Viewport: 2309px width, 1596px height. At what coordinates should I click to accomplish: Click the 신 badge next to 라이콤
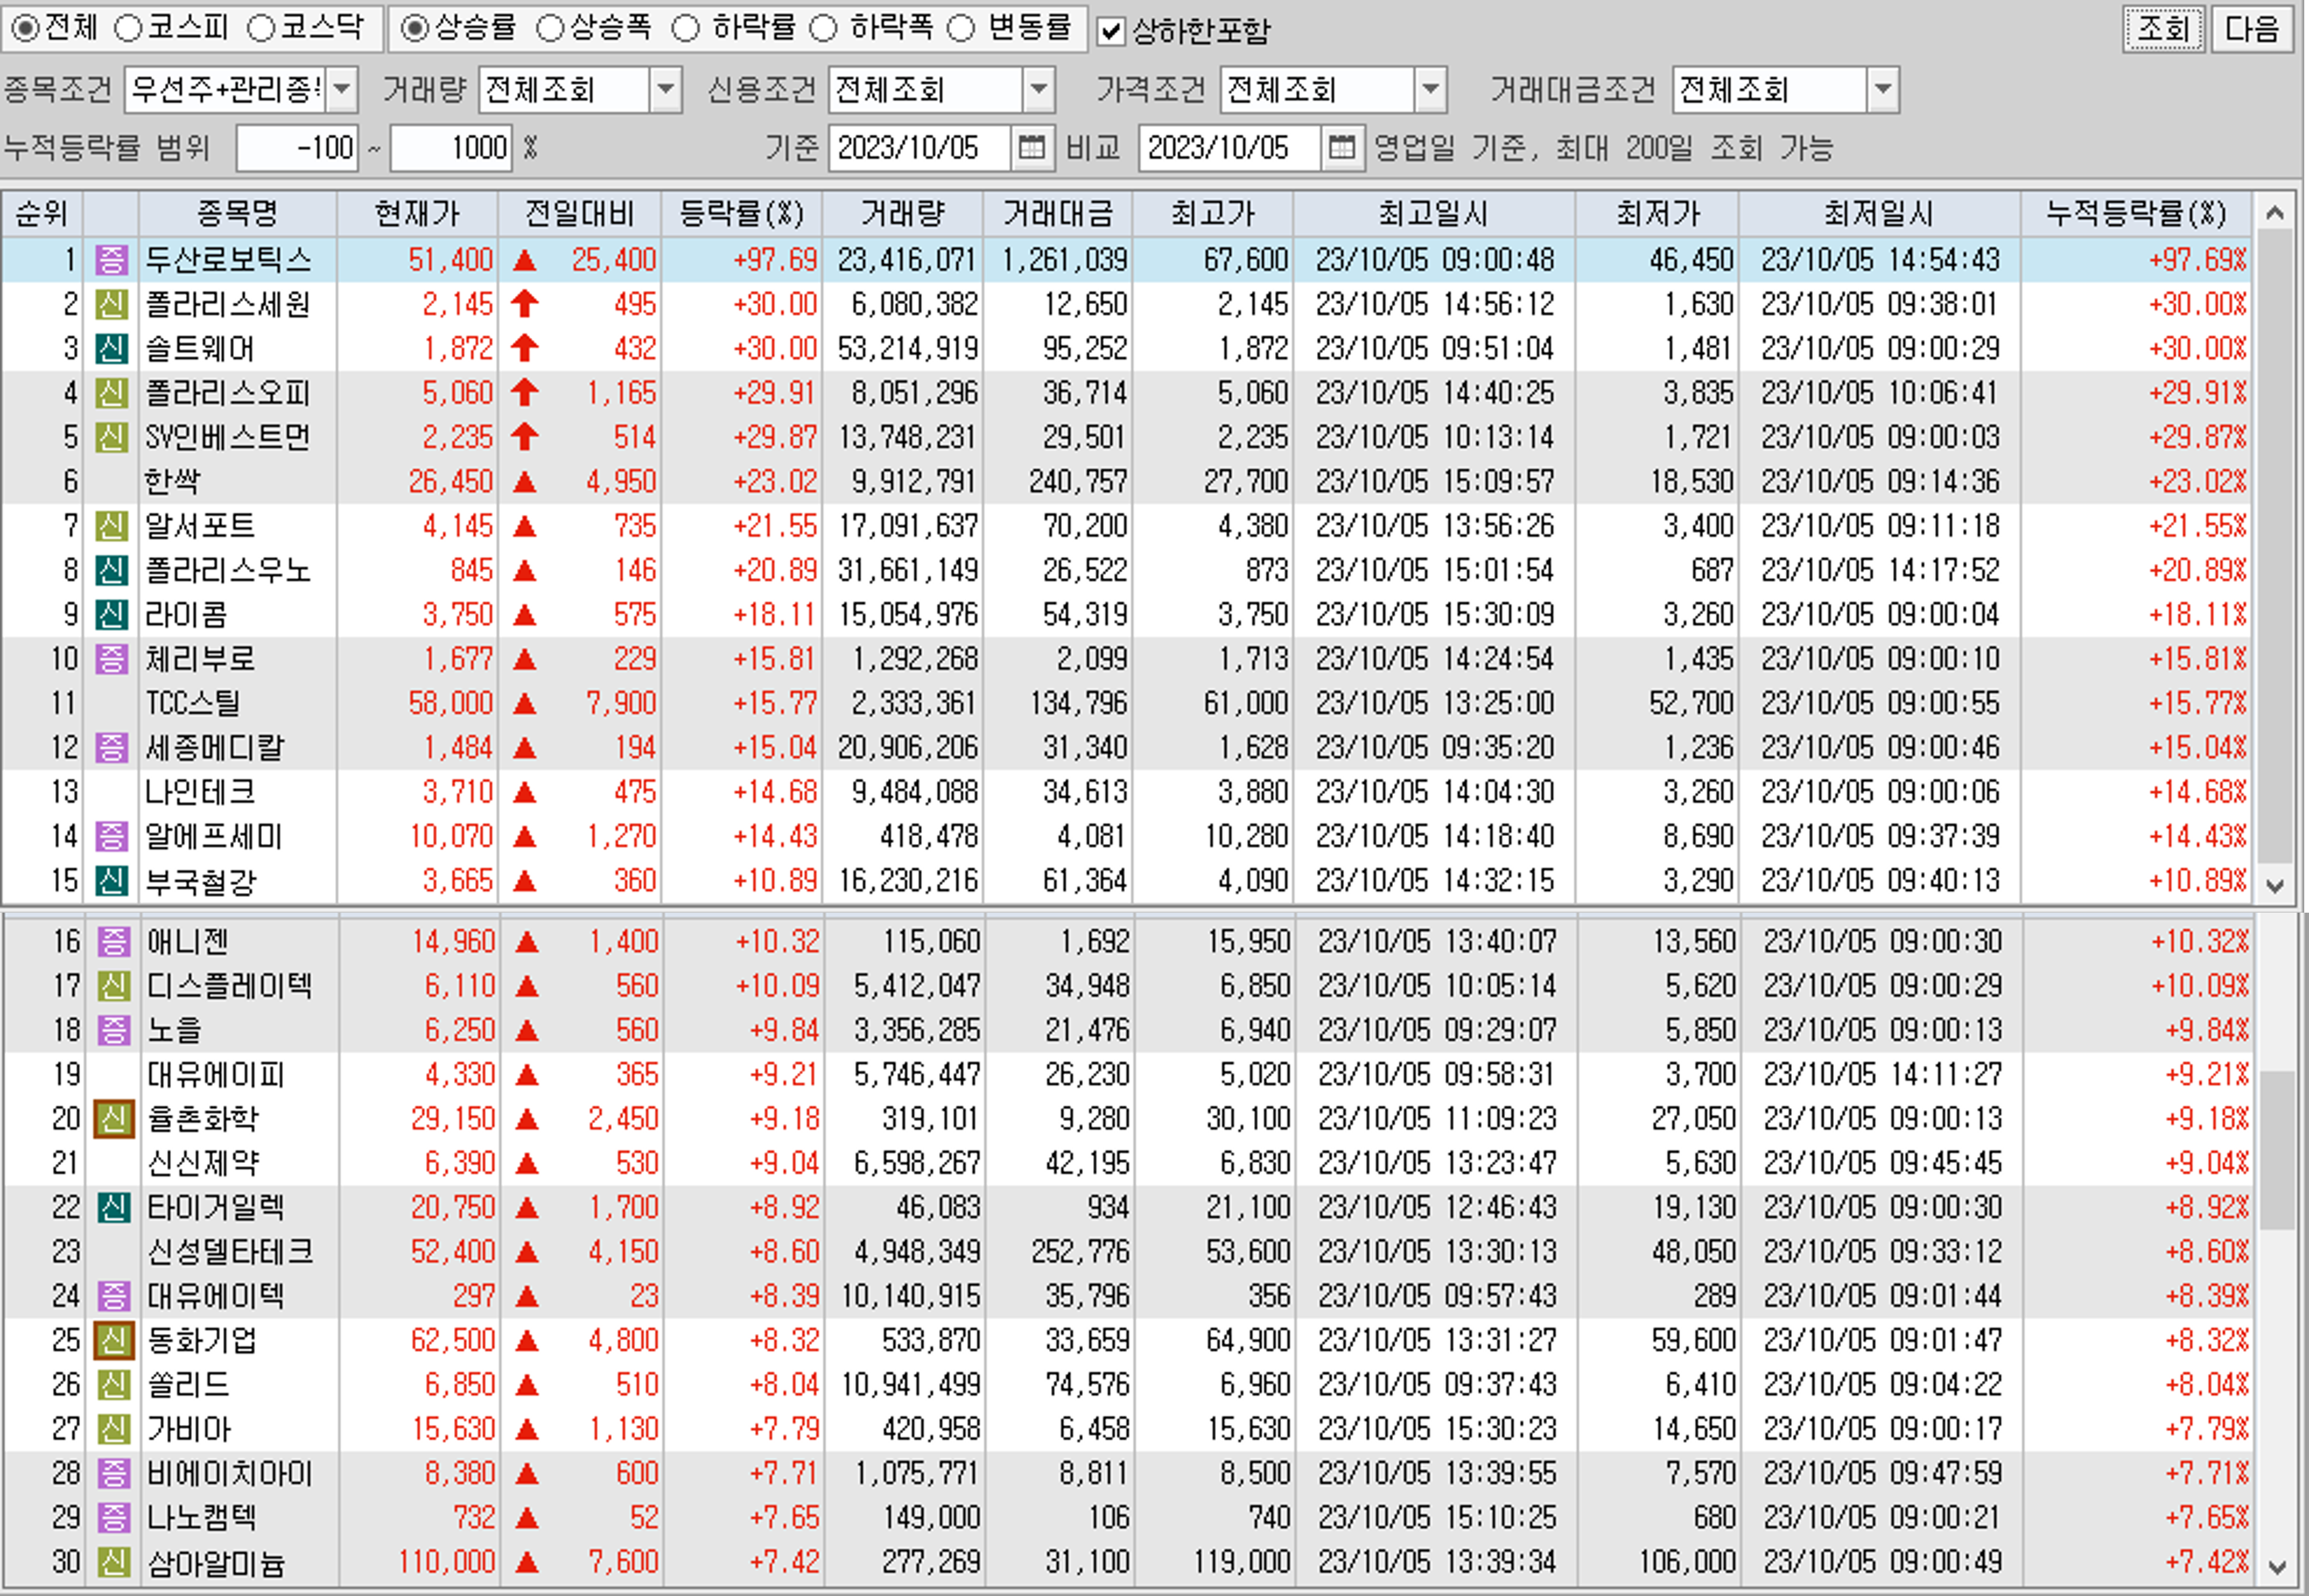pyautogui.click(x=111, y=614)
